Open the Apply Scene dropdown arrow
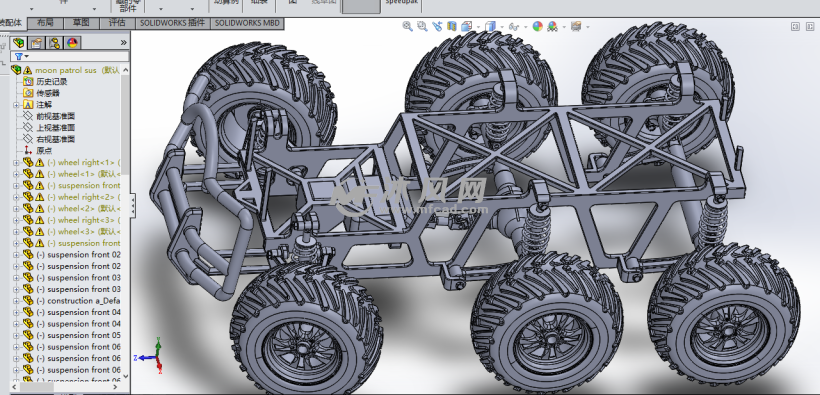The height and width of the screenshot is (395, 820). pos(563,27)
